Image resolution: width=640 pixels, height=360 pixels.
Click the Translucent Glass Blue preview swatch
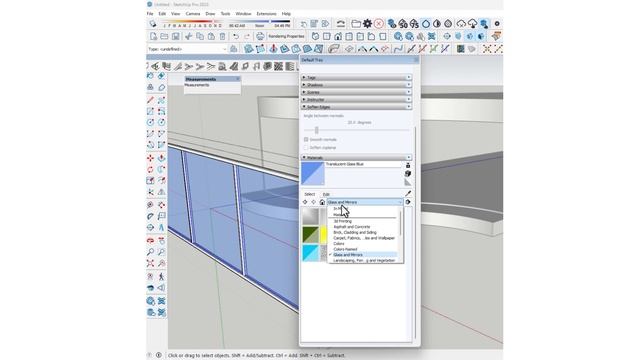(313, 173)
